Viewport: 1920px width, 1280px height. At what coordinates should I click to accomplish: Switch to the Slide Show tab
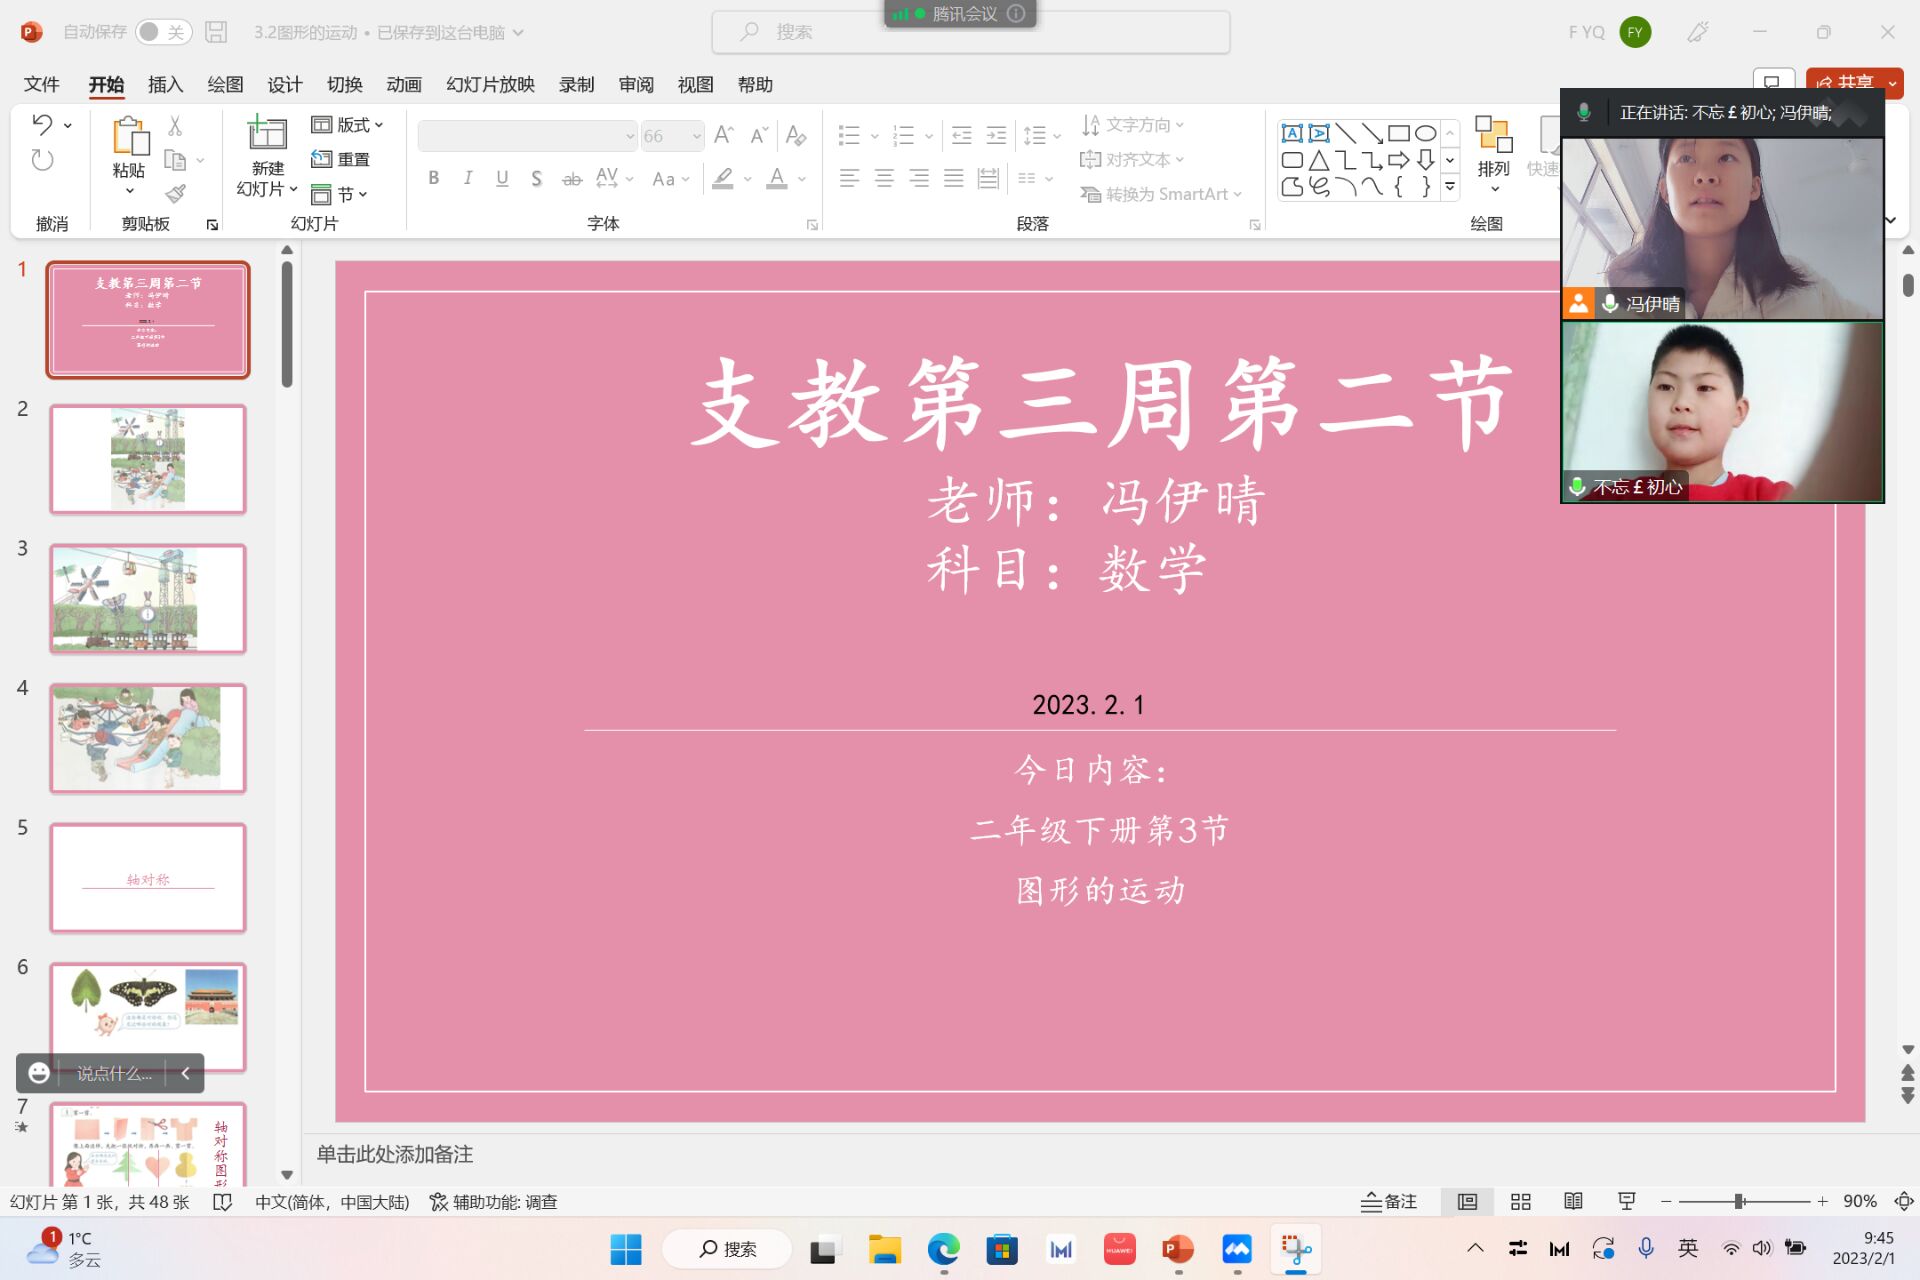click(490, 84)
